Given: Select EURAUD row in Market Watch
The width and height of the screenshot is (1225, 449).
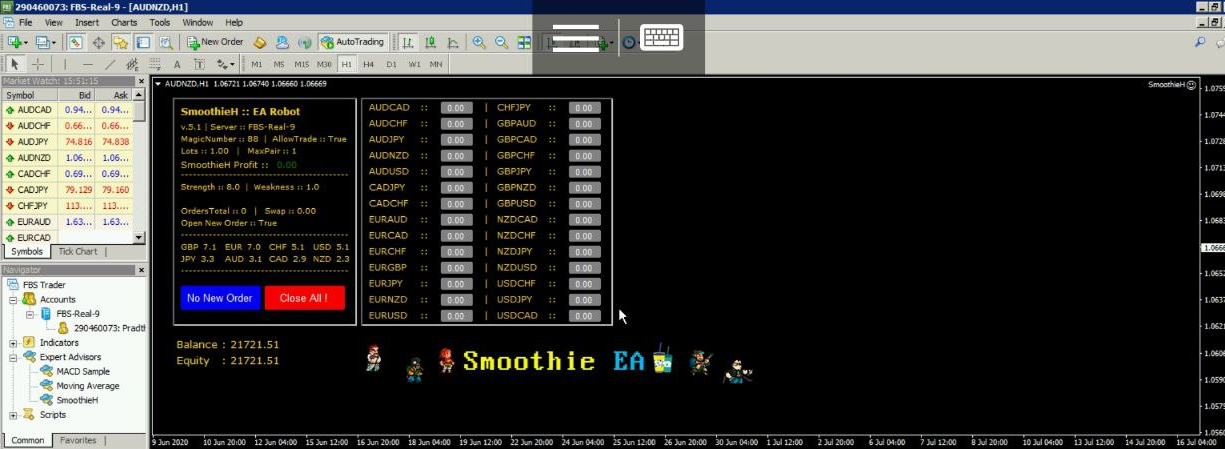Looking at the screenshot, I should click(x=67, y=222).
